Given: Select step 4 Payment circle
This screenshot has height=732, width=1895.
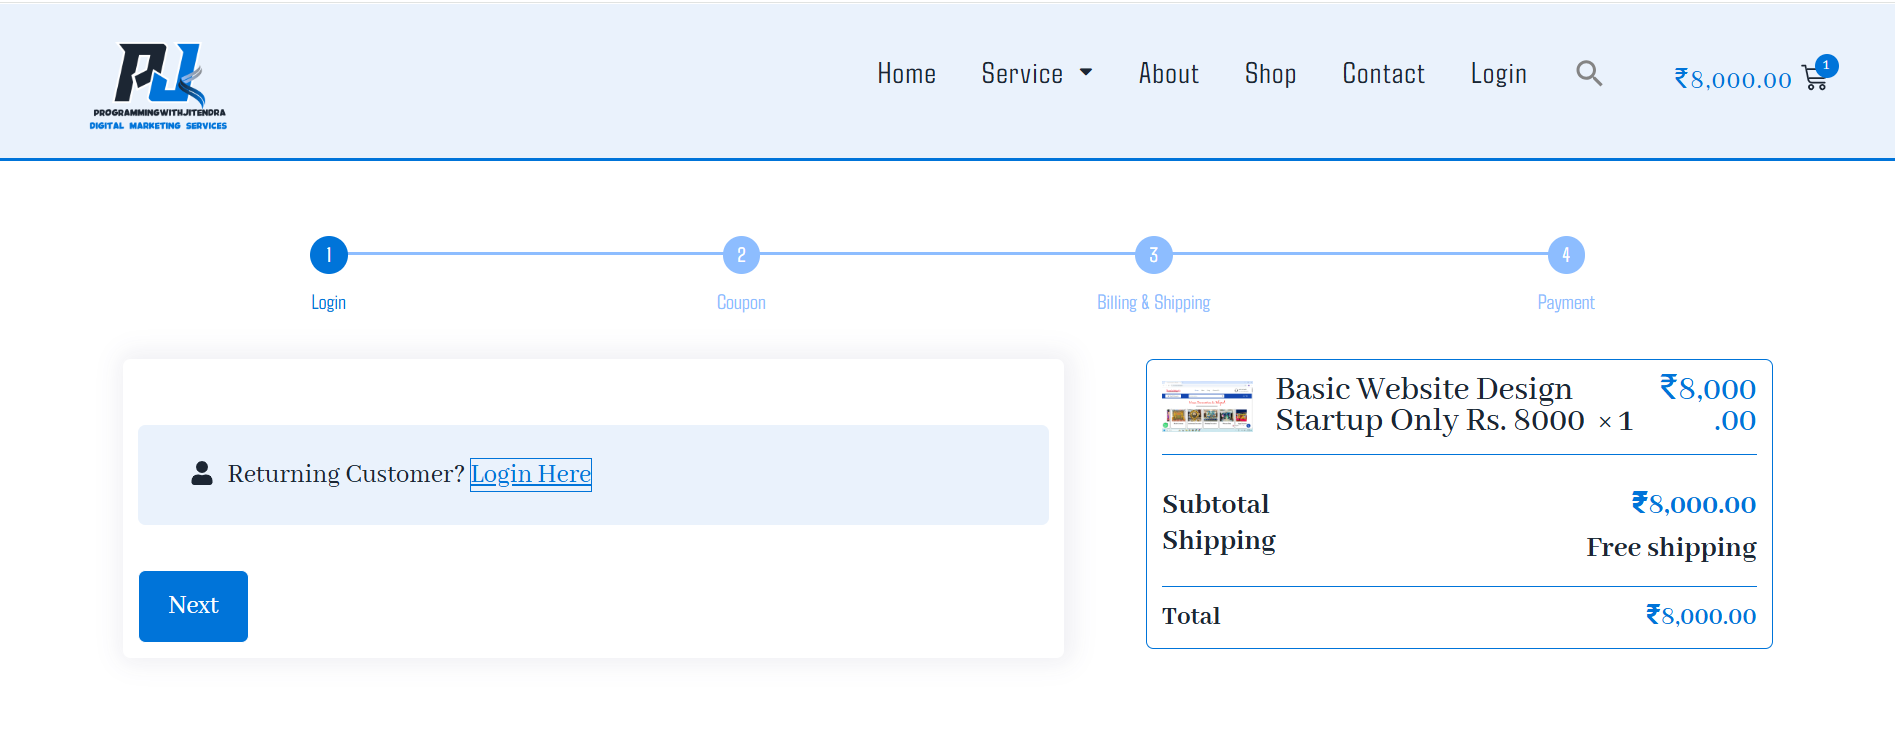Looking at the screenshot, I should (x=1566, y=255).
